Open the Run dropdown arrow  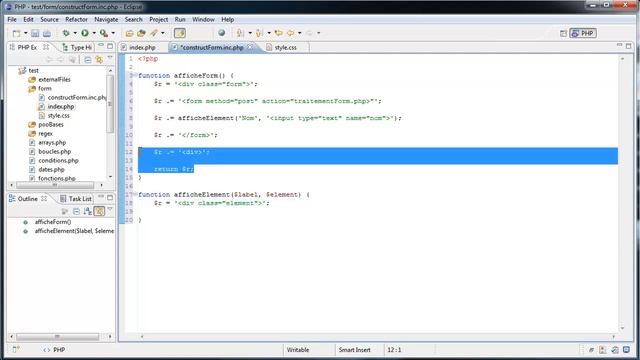pos(94,33)
